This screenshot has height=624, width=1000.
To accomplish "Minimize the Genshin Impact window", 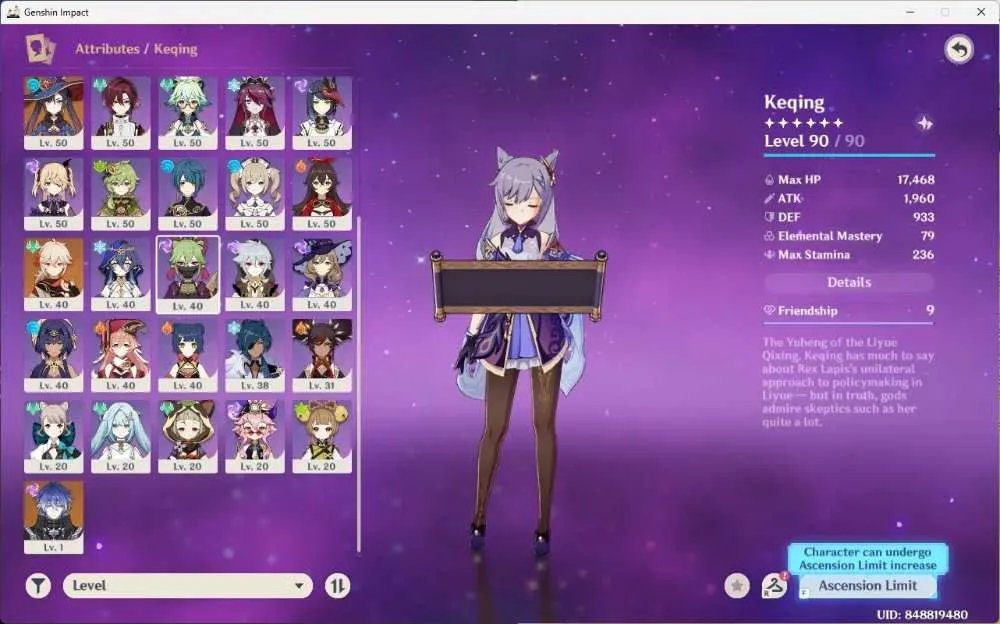I will [911, 12].
